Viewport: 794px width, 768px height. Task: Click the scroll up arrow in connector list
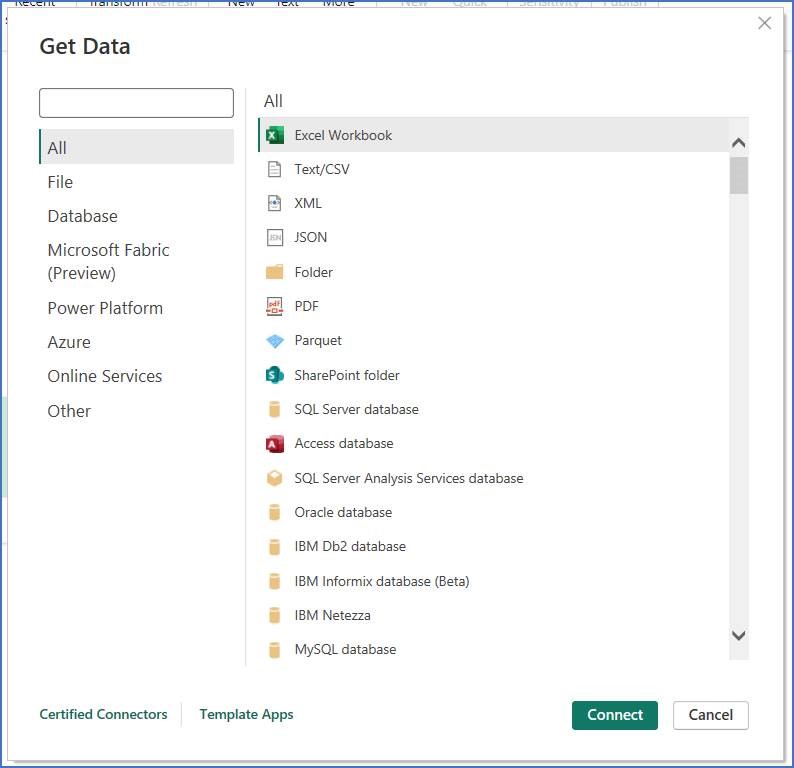coord(738,143)
